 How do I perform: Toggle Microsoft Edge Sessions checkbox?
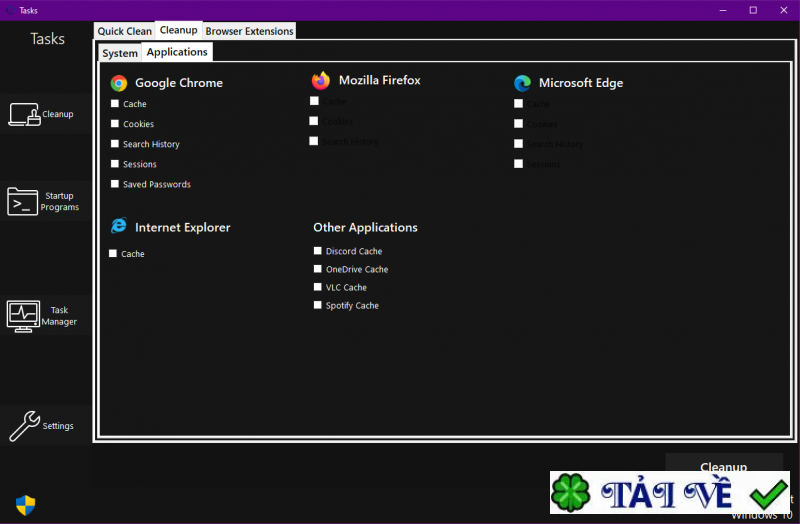click(x=518, y=164)
